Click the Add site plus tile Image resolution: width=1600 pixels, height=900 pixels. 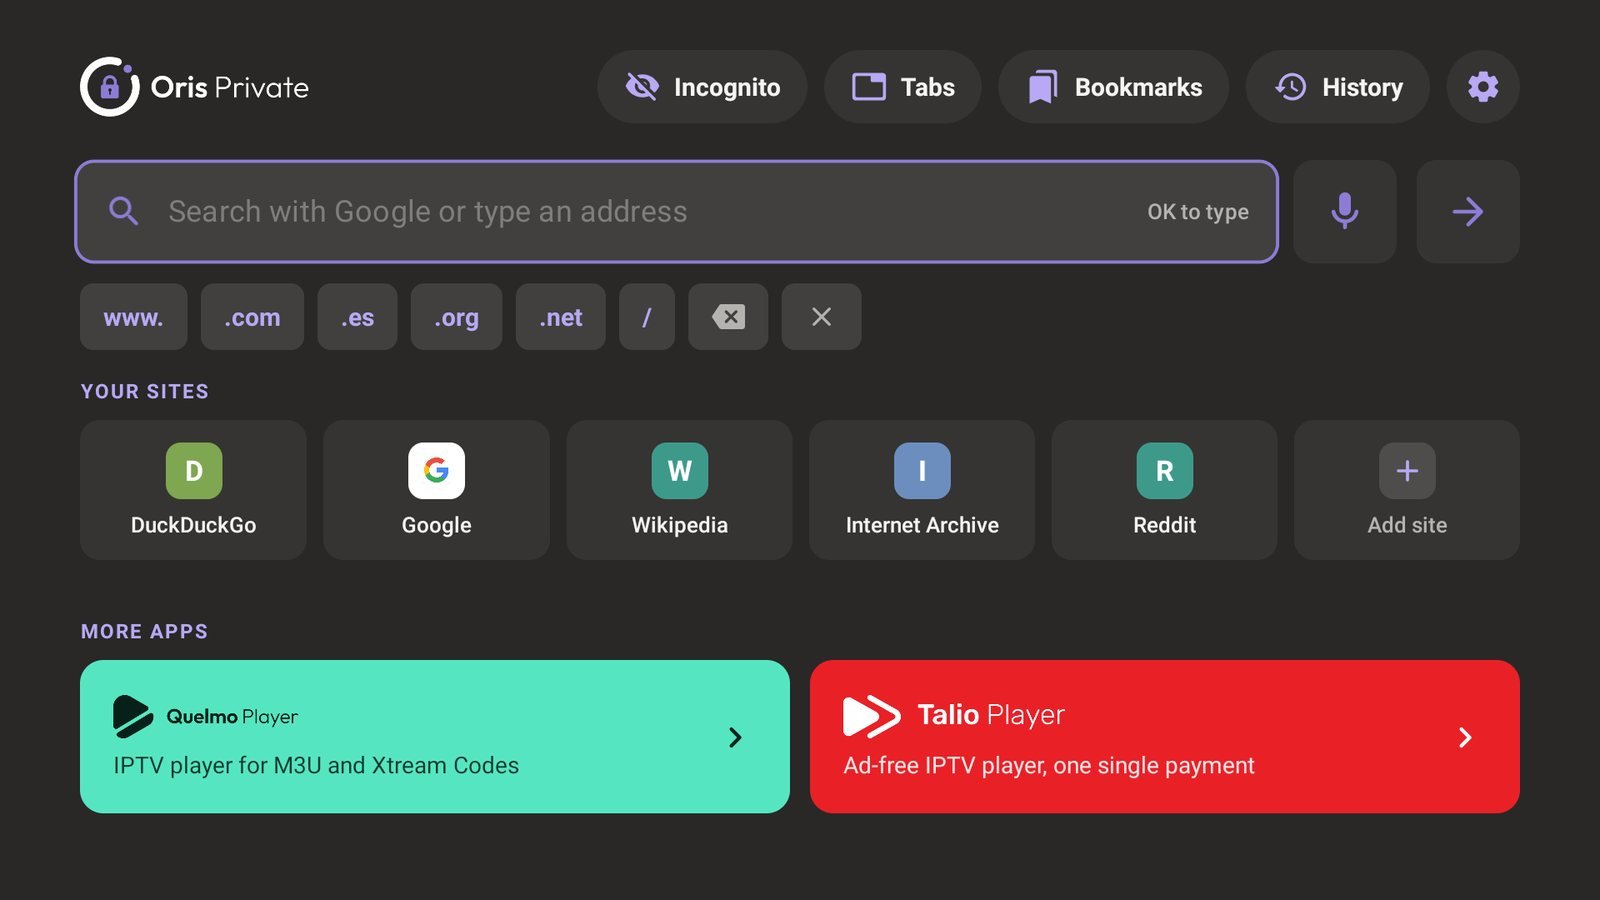pos(1407,490)
